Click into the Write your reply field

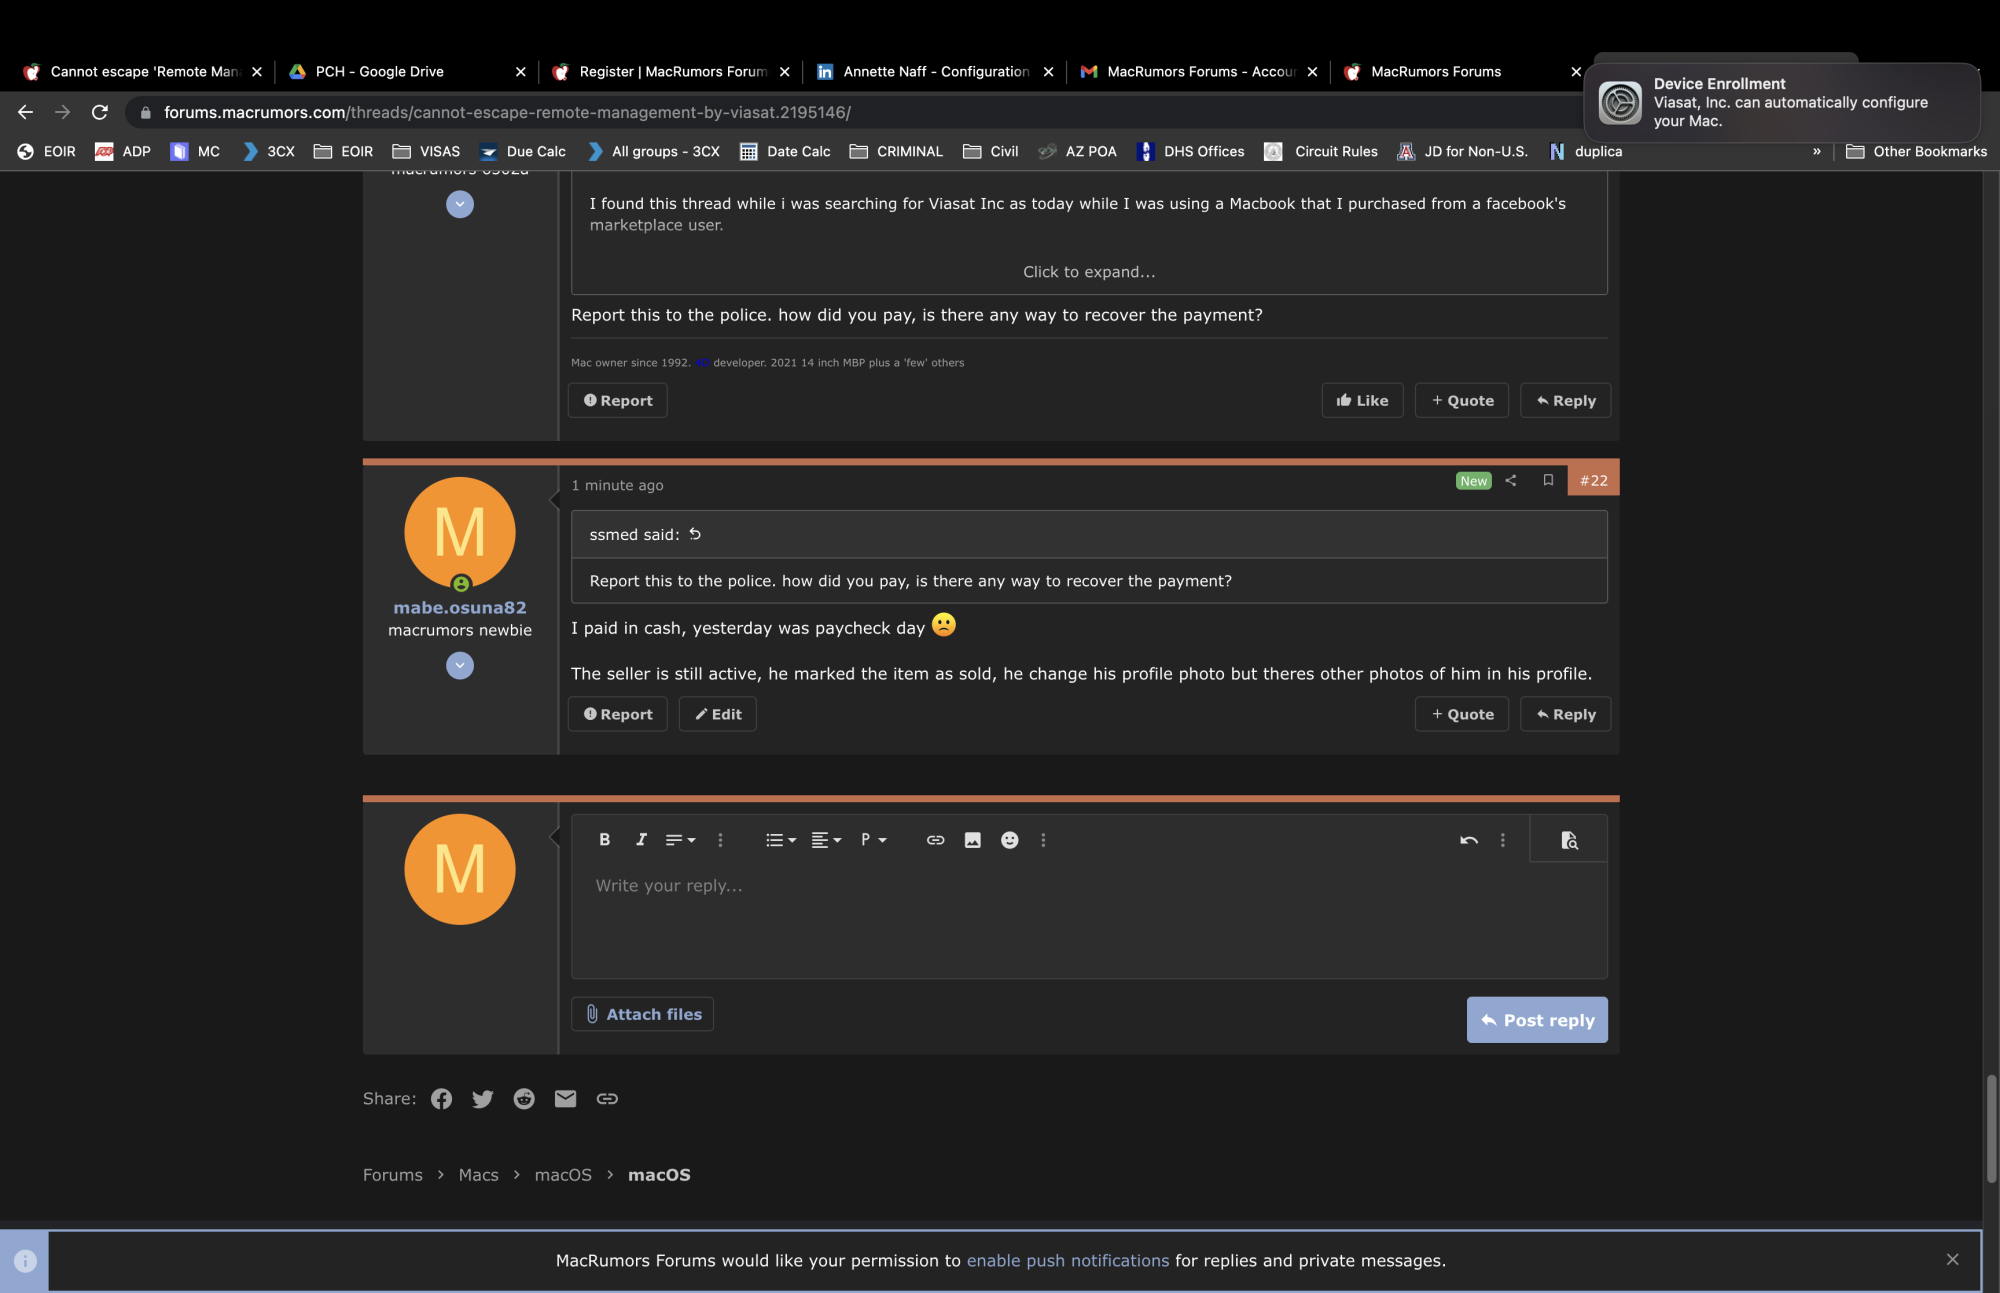(1088, 920)
